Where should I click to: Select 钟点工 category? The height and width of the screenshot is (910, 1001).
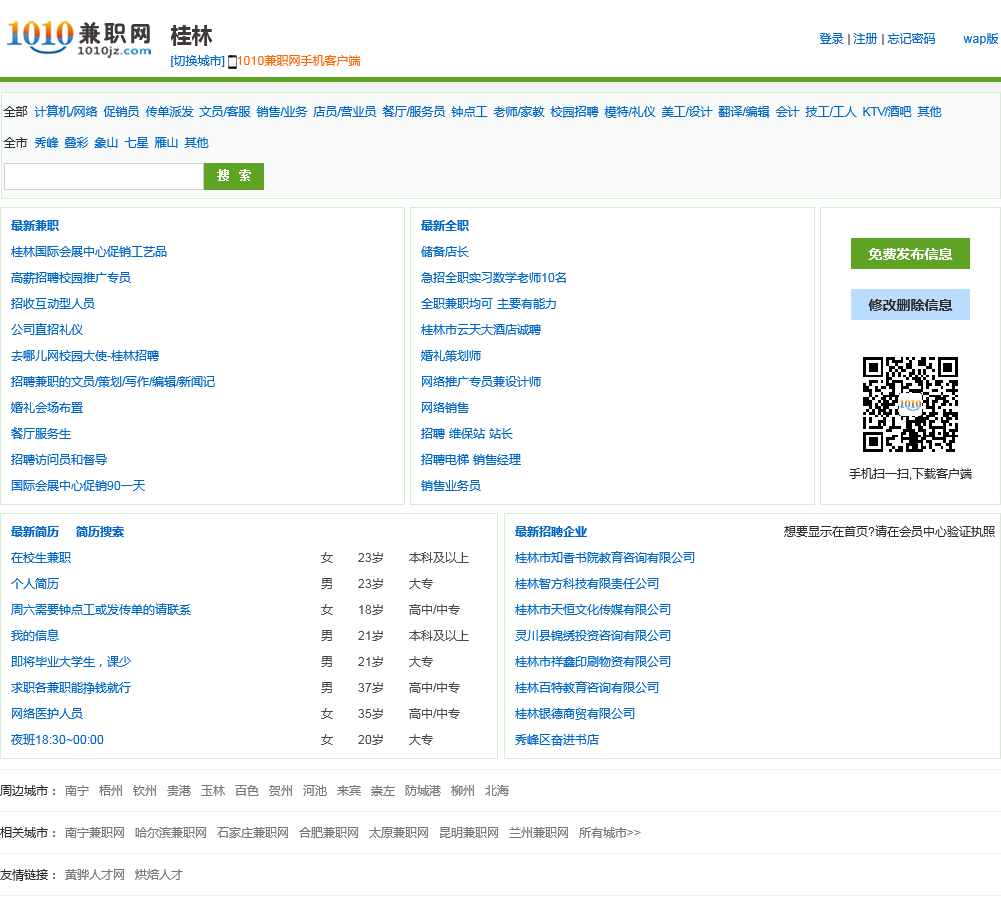[x=469, y=112]
